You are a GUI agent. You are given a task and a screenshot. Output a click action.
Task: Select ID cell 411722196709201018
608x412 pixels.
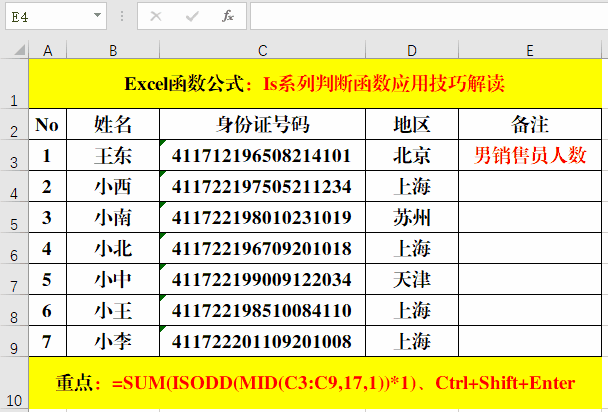pos(263,248)
